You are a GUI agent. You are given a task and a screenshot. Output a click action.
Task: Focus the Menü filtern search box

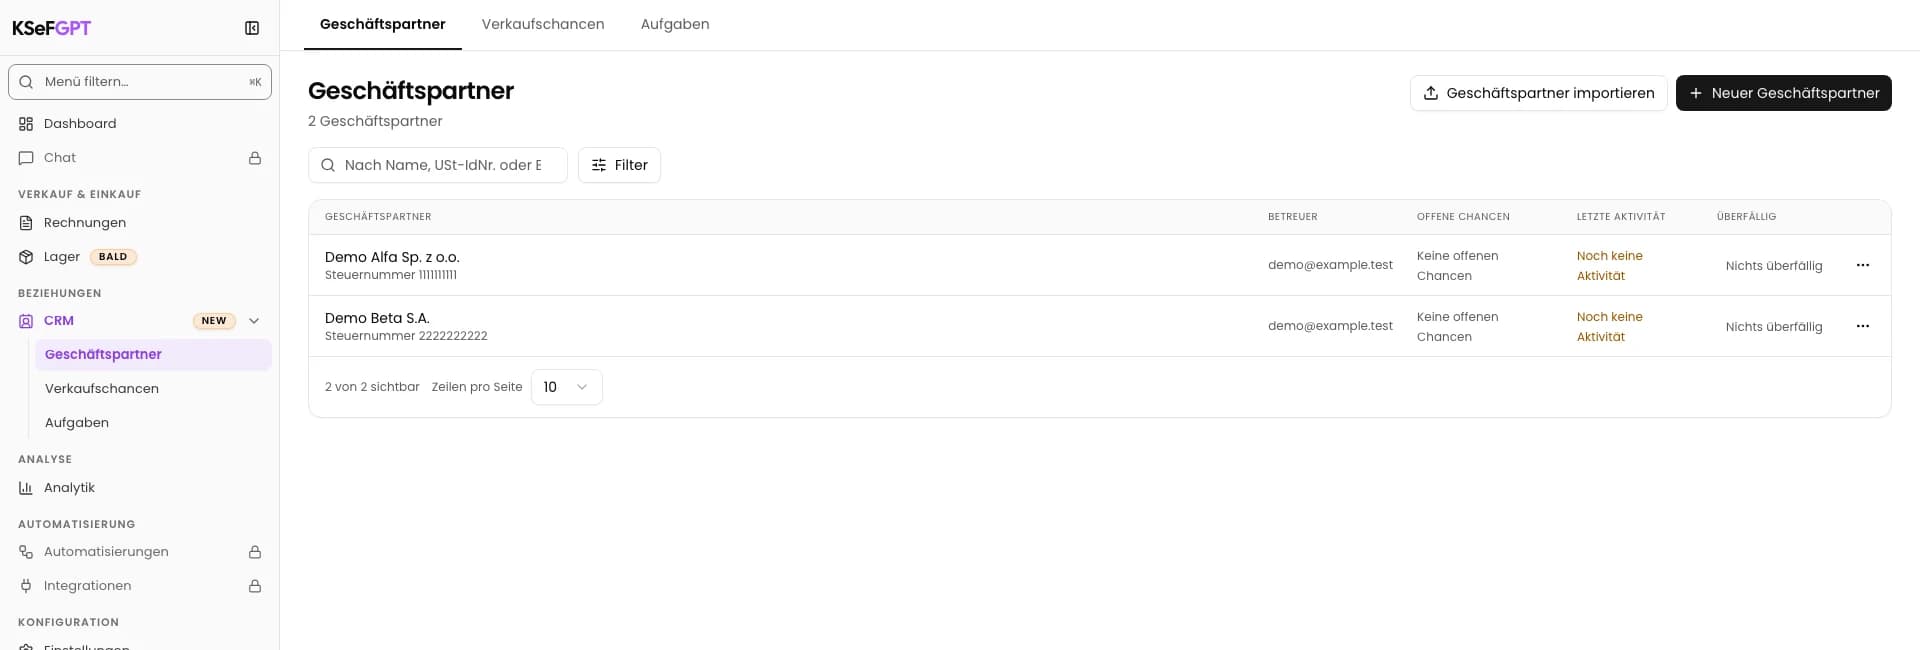[140, 82]
